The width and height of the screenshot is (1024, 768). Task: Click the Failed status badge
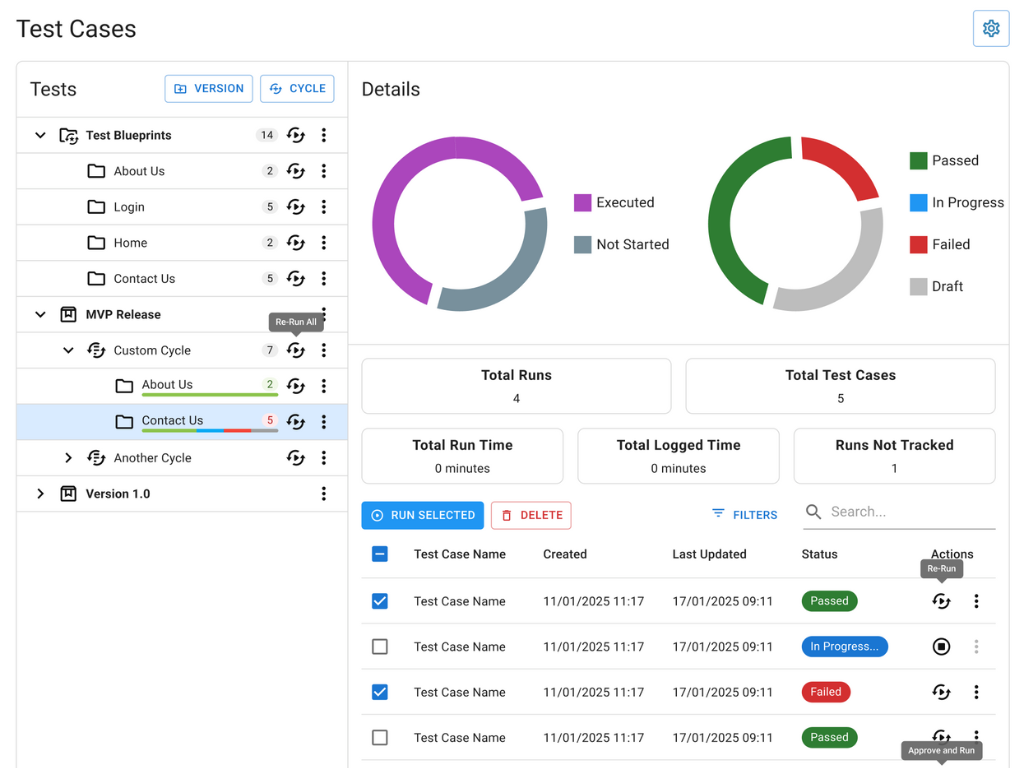tap(826, 692)
